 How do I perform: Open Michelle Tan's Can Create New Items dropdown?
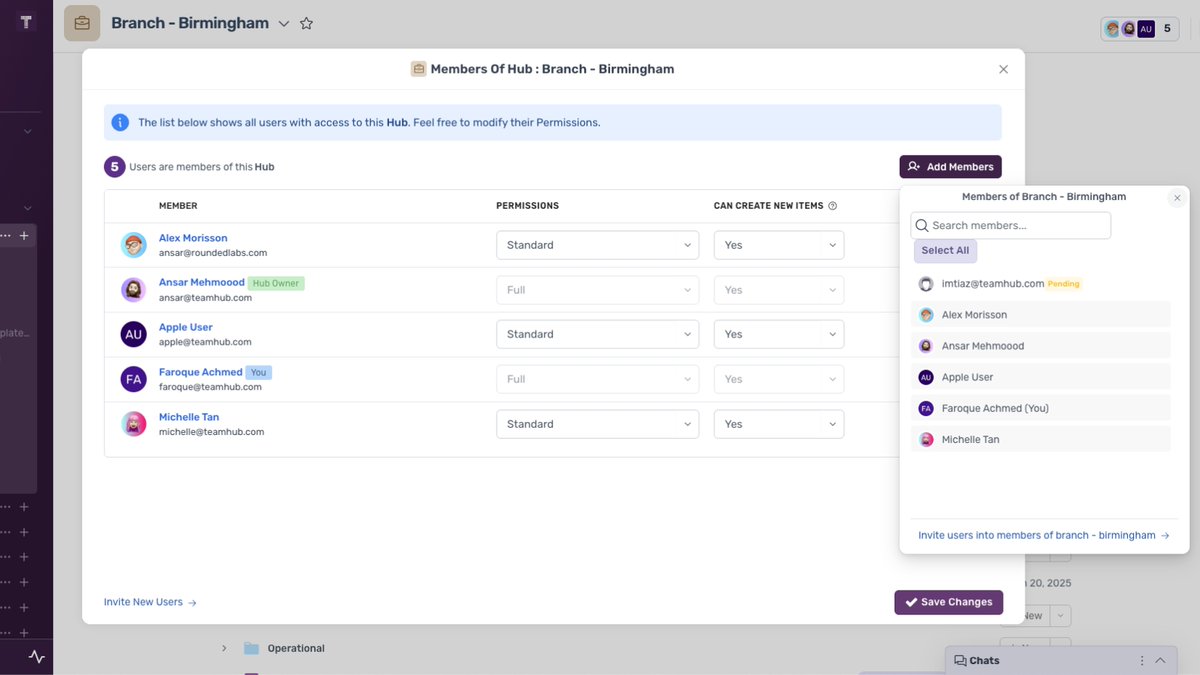tap(779, 424)
